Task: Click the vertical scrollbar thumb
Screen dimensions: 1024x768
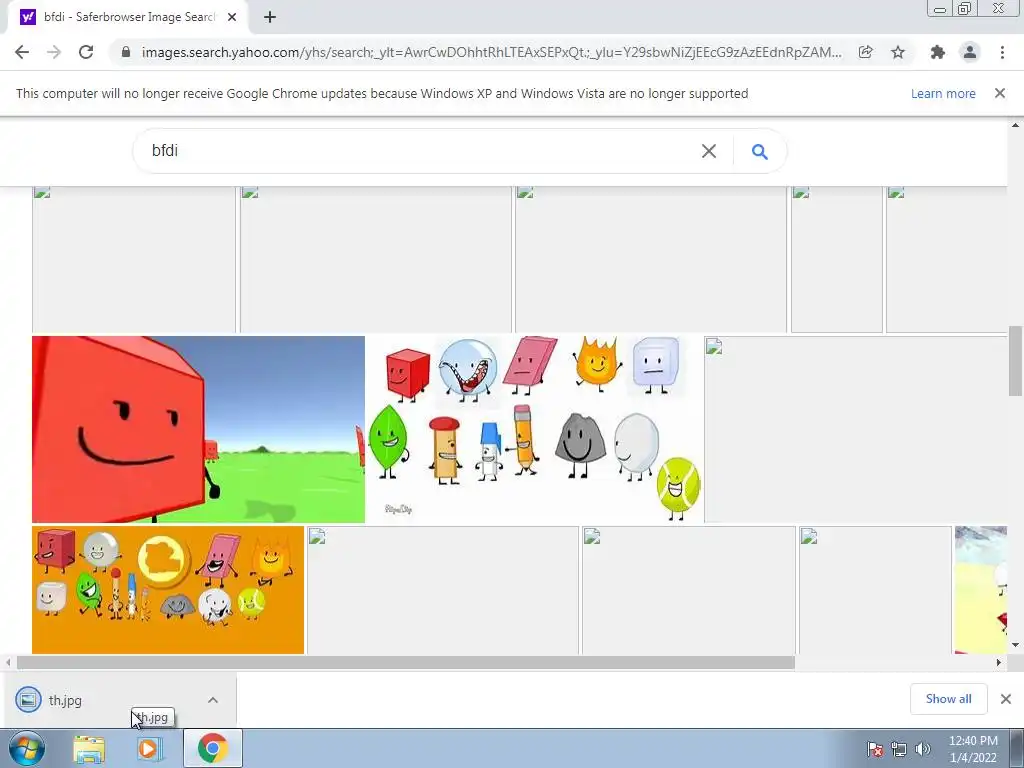Action: (1015, 360)
